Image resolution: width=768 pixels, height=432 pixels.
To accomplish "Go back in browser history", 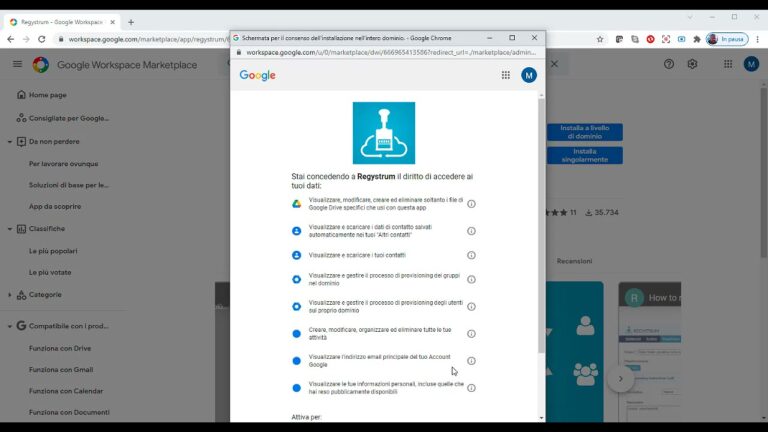I will tap(11, 39).
